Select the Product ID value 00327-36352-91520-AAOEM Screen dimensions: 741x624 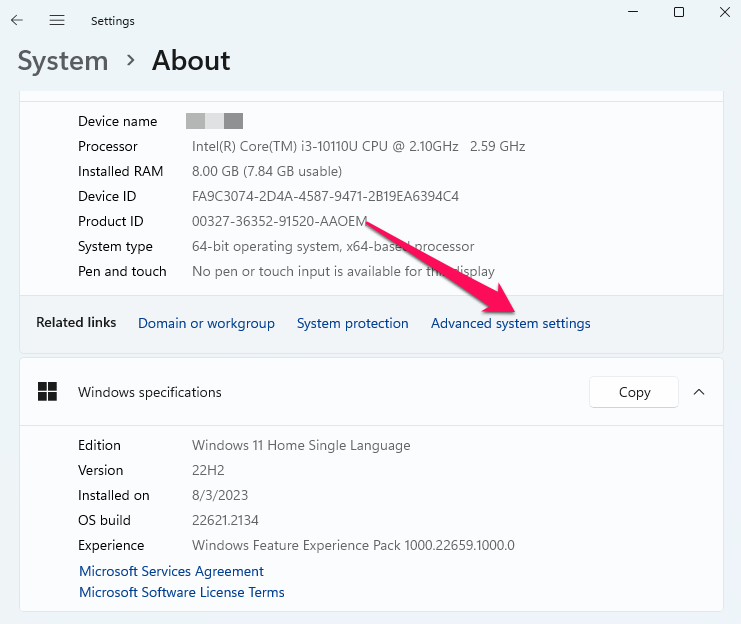tap(279, 221)
